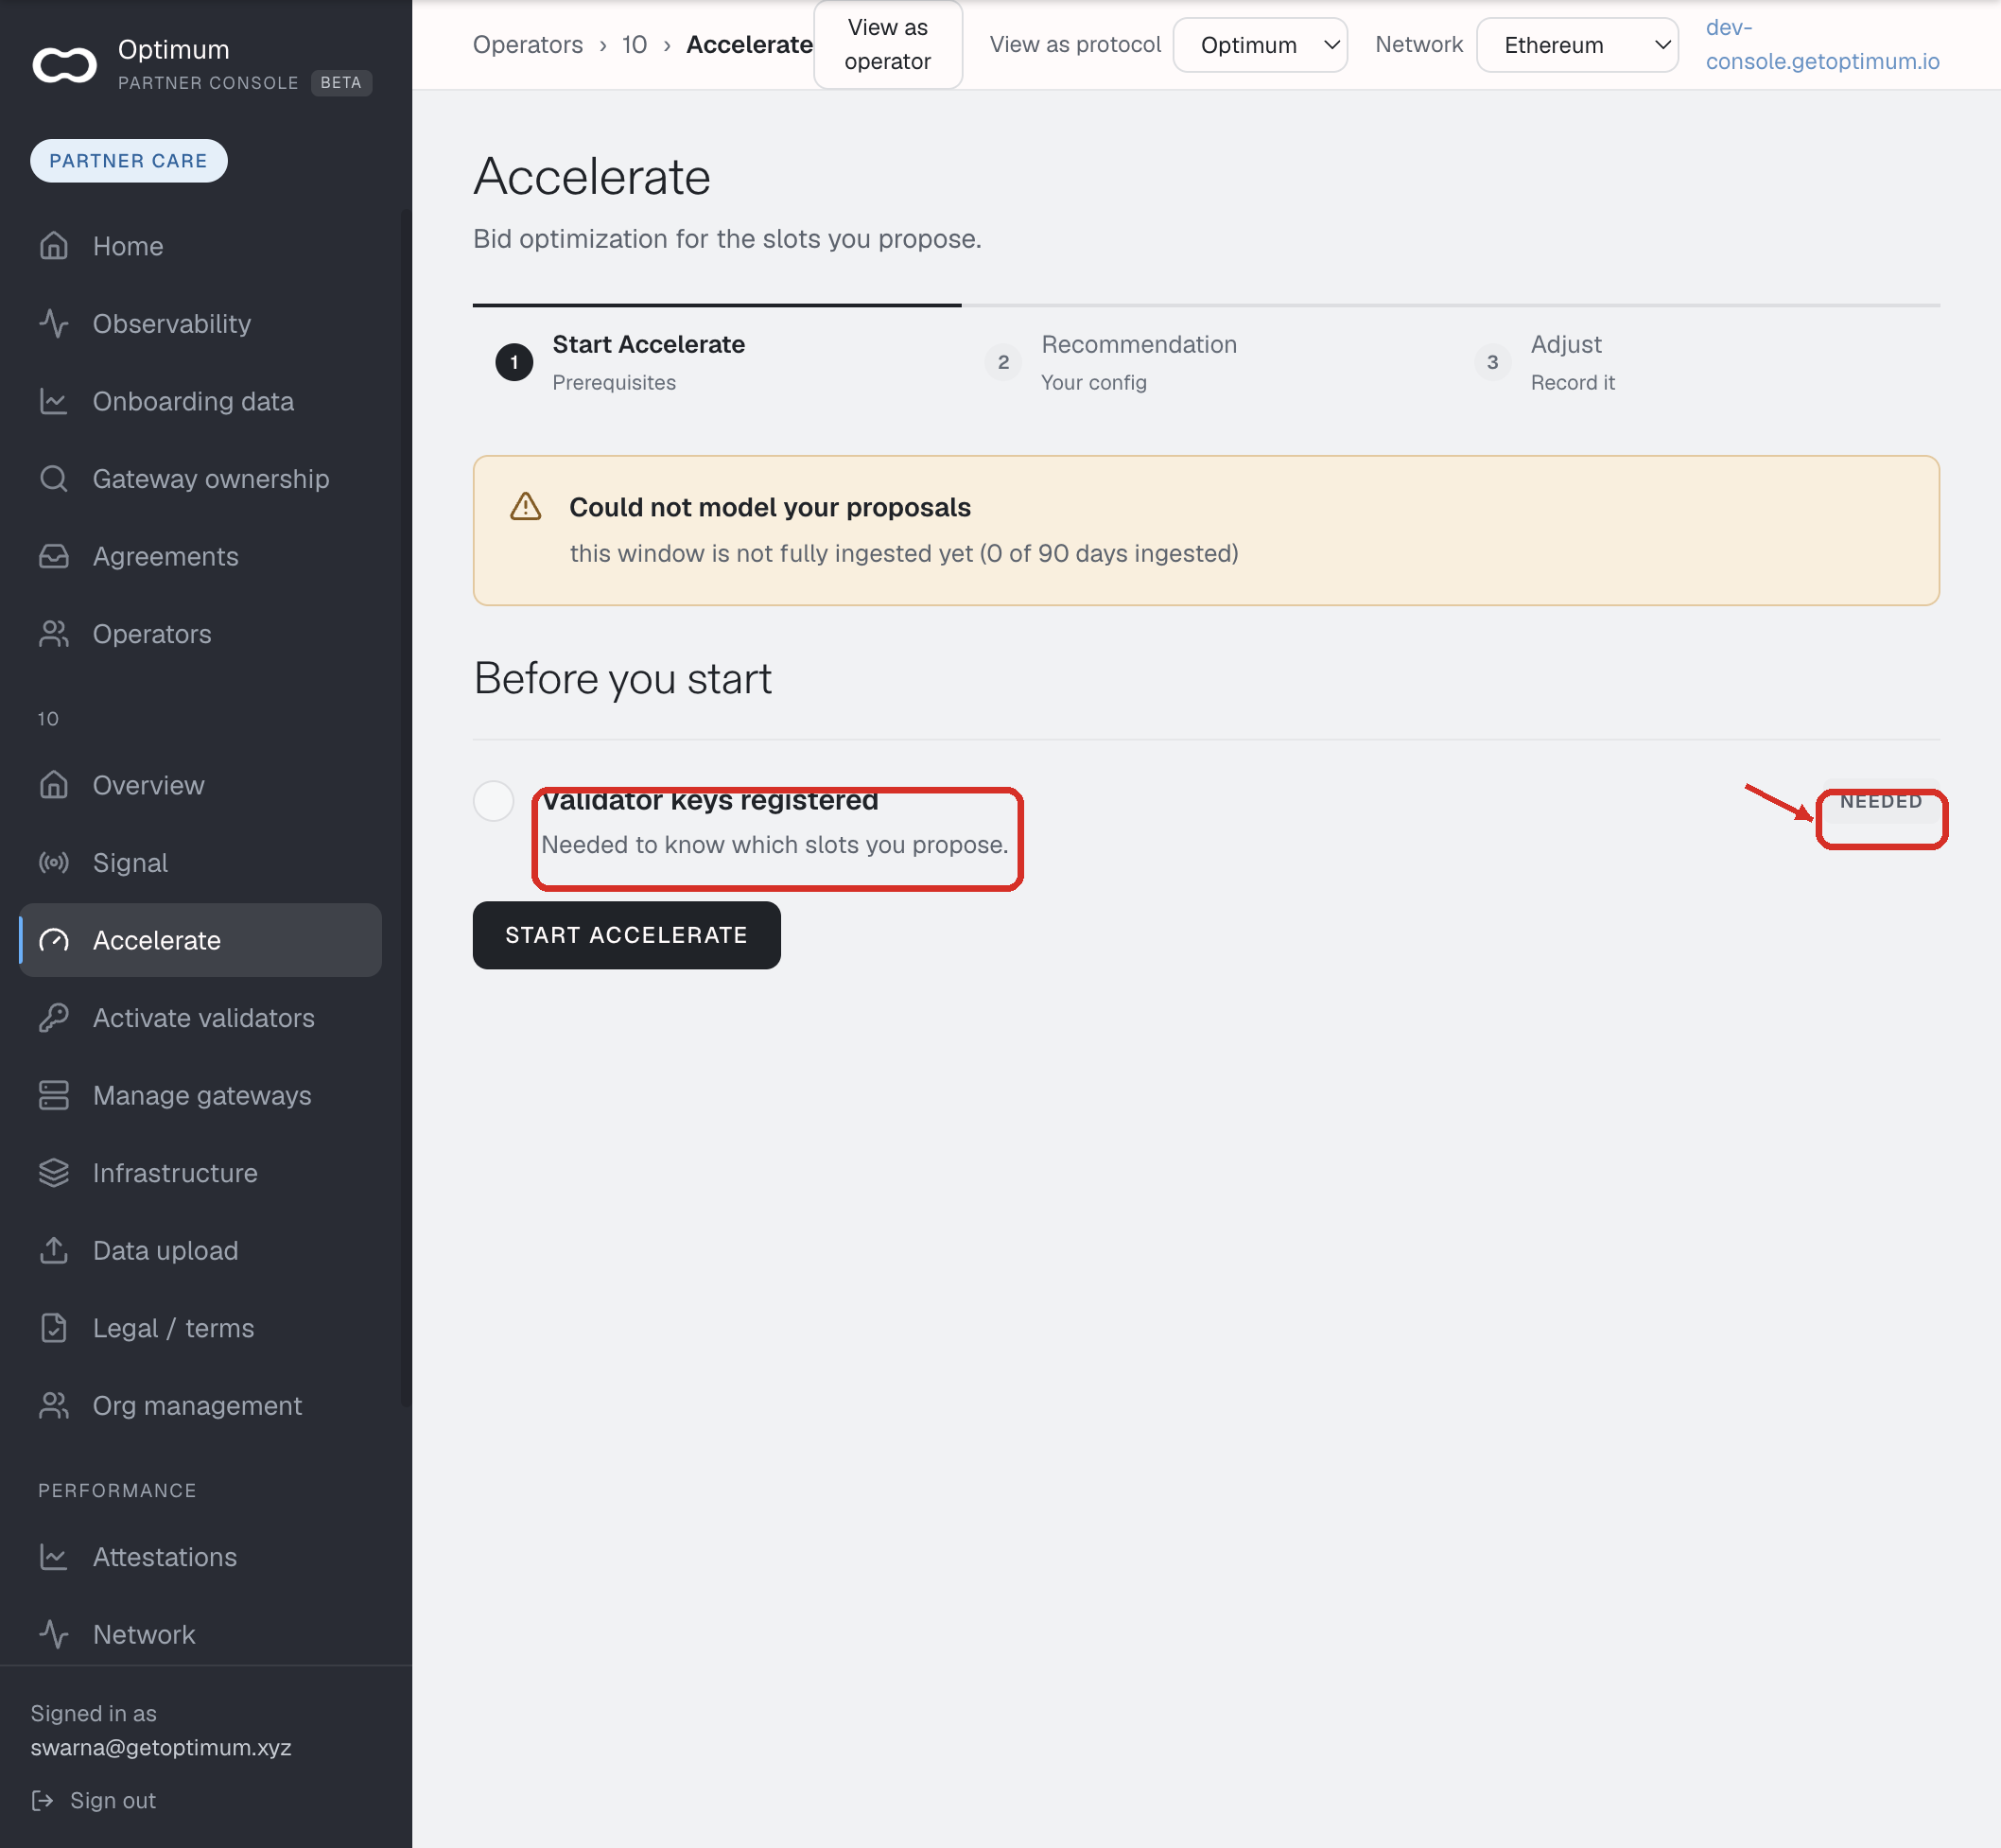
Task: Click the Optimum infinity logo icon
Action: [x=65, y=65]
